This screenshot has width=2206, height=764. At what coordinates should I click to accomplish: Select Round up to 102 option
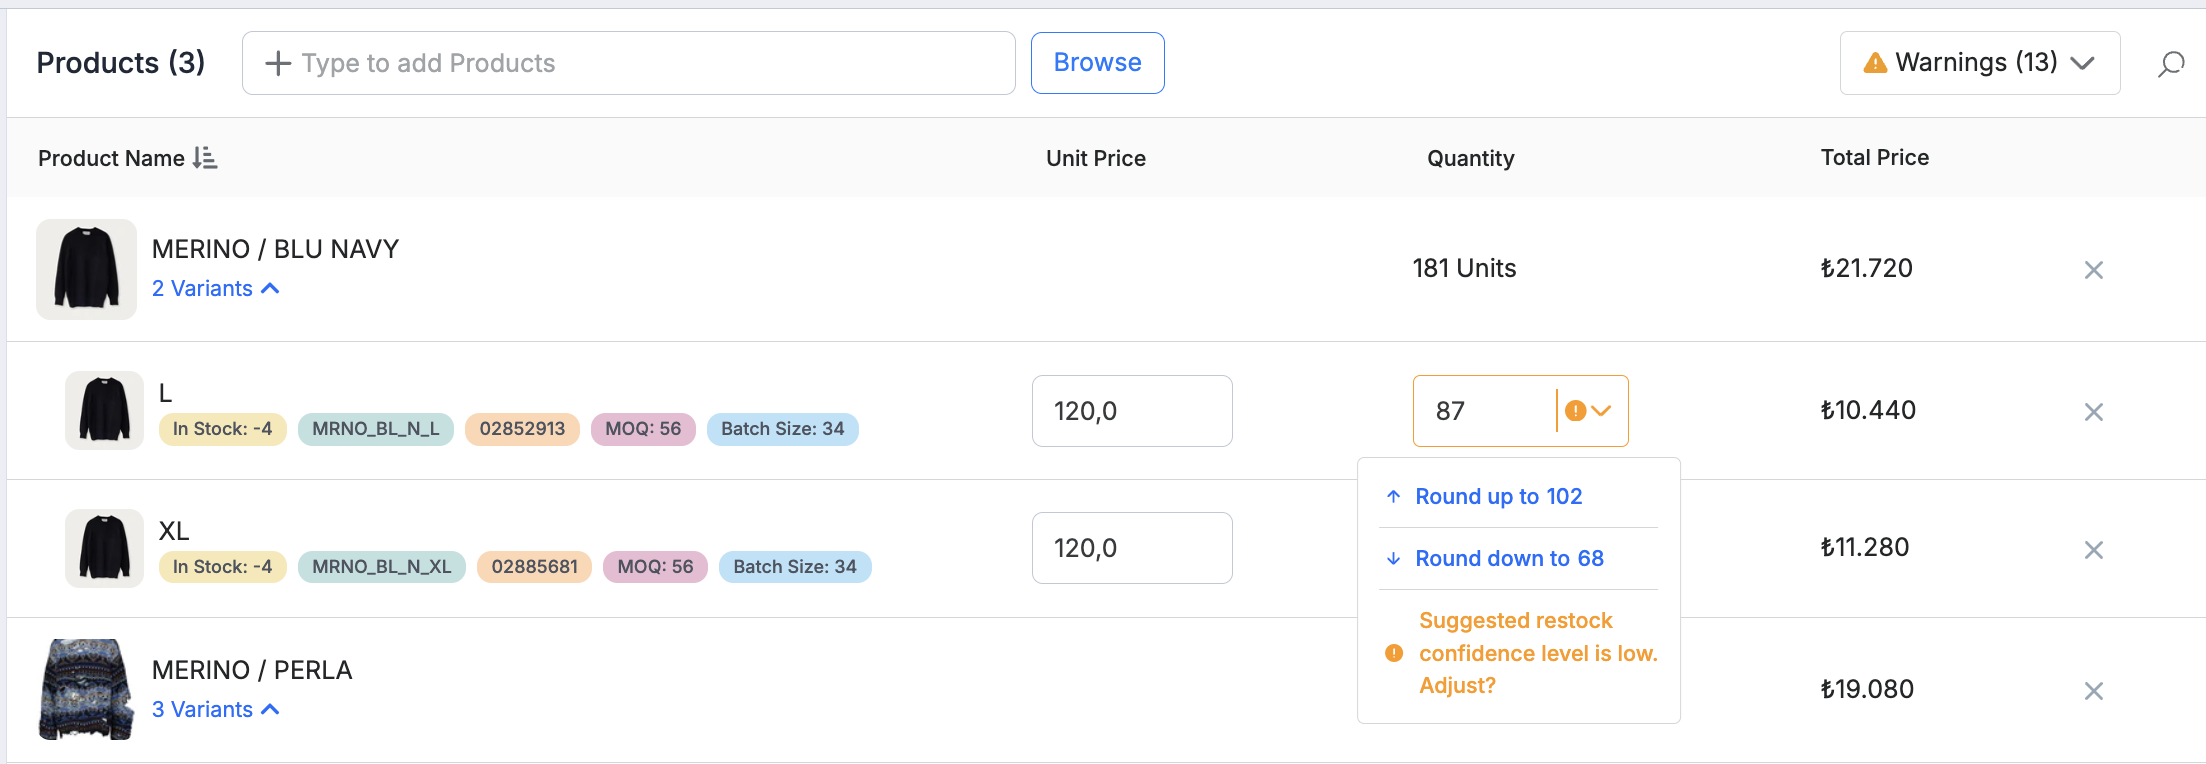tap(1498, 497)
